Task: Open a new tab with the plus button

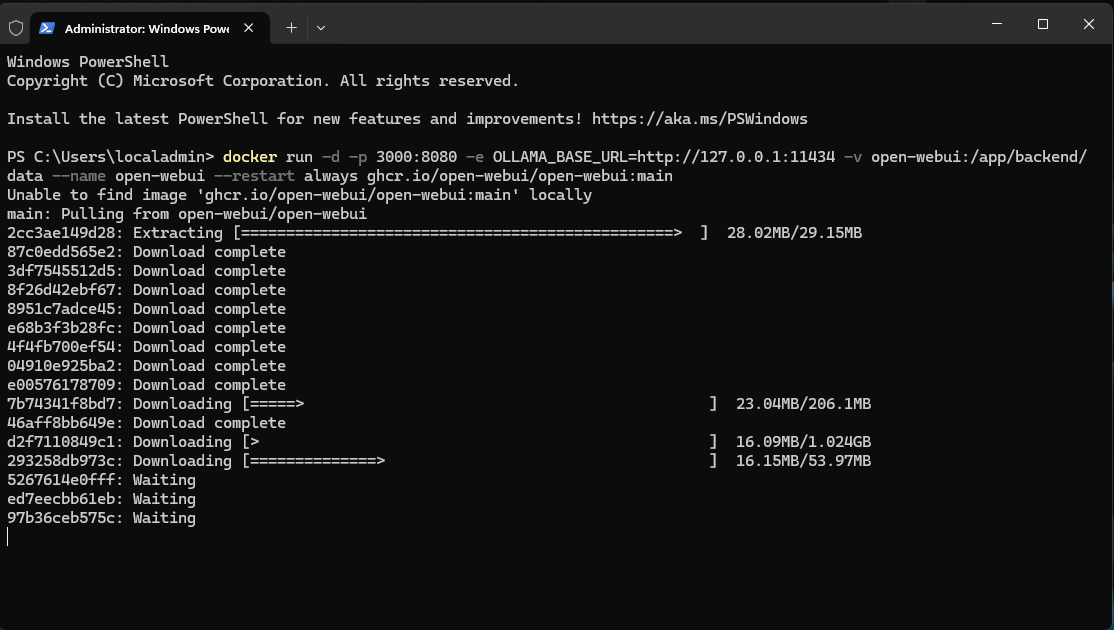Action: coord(291,28)
